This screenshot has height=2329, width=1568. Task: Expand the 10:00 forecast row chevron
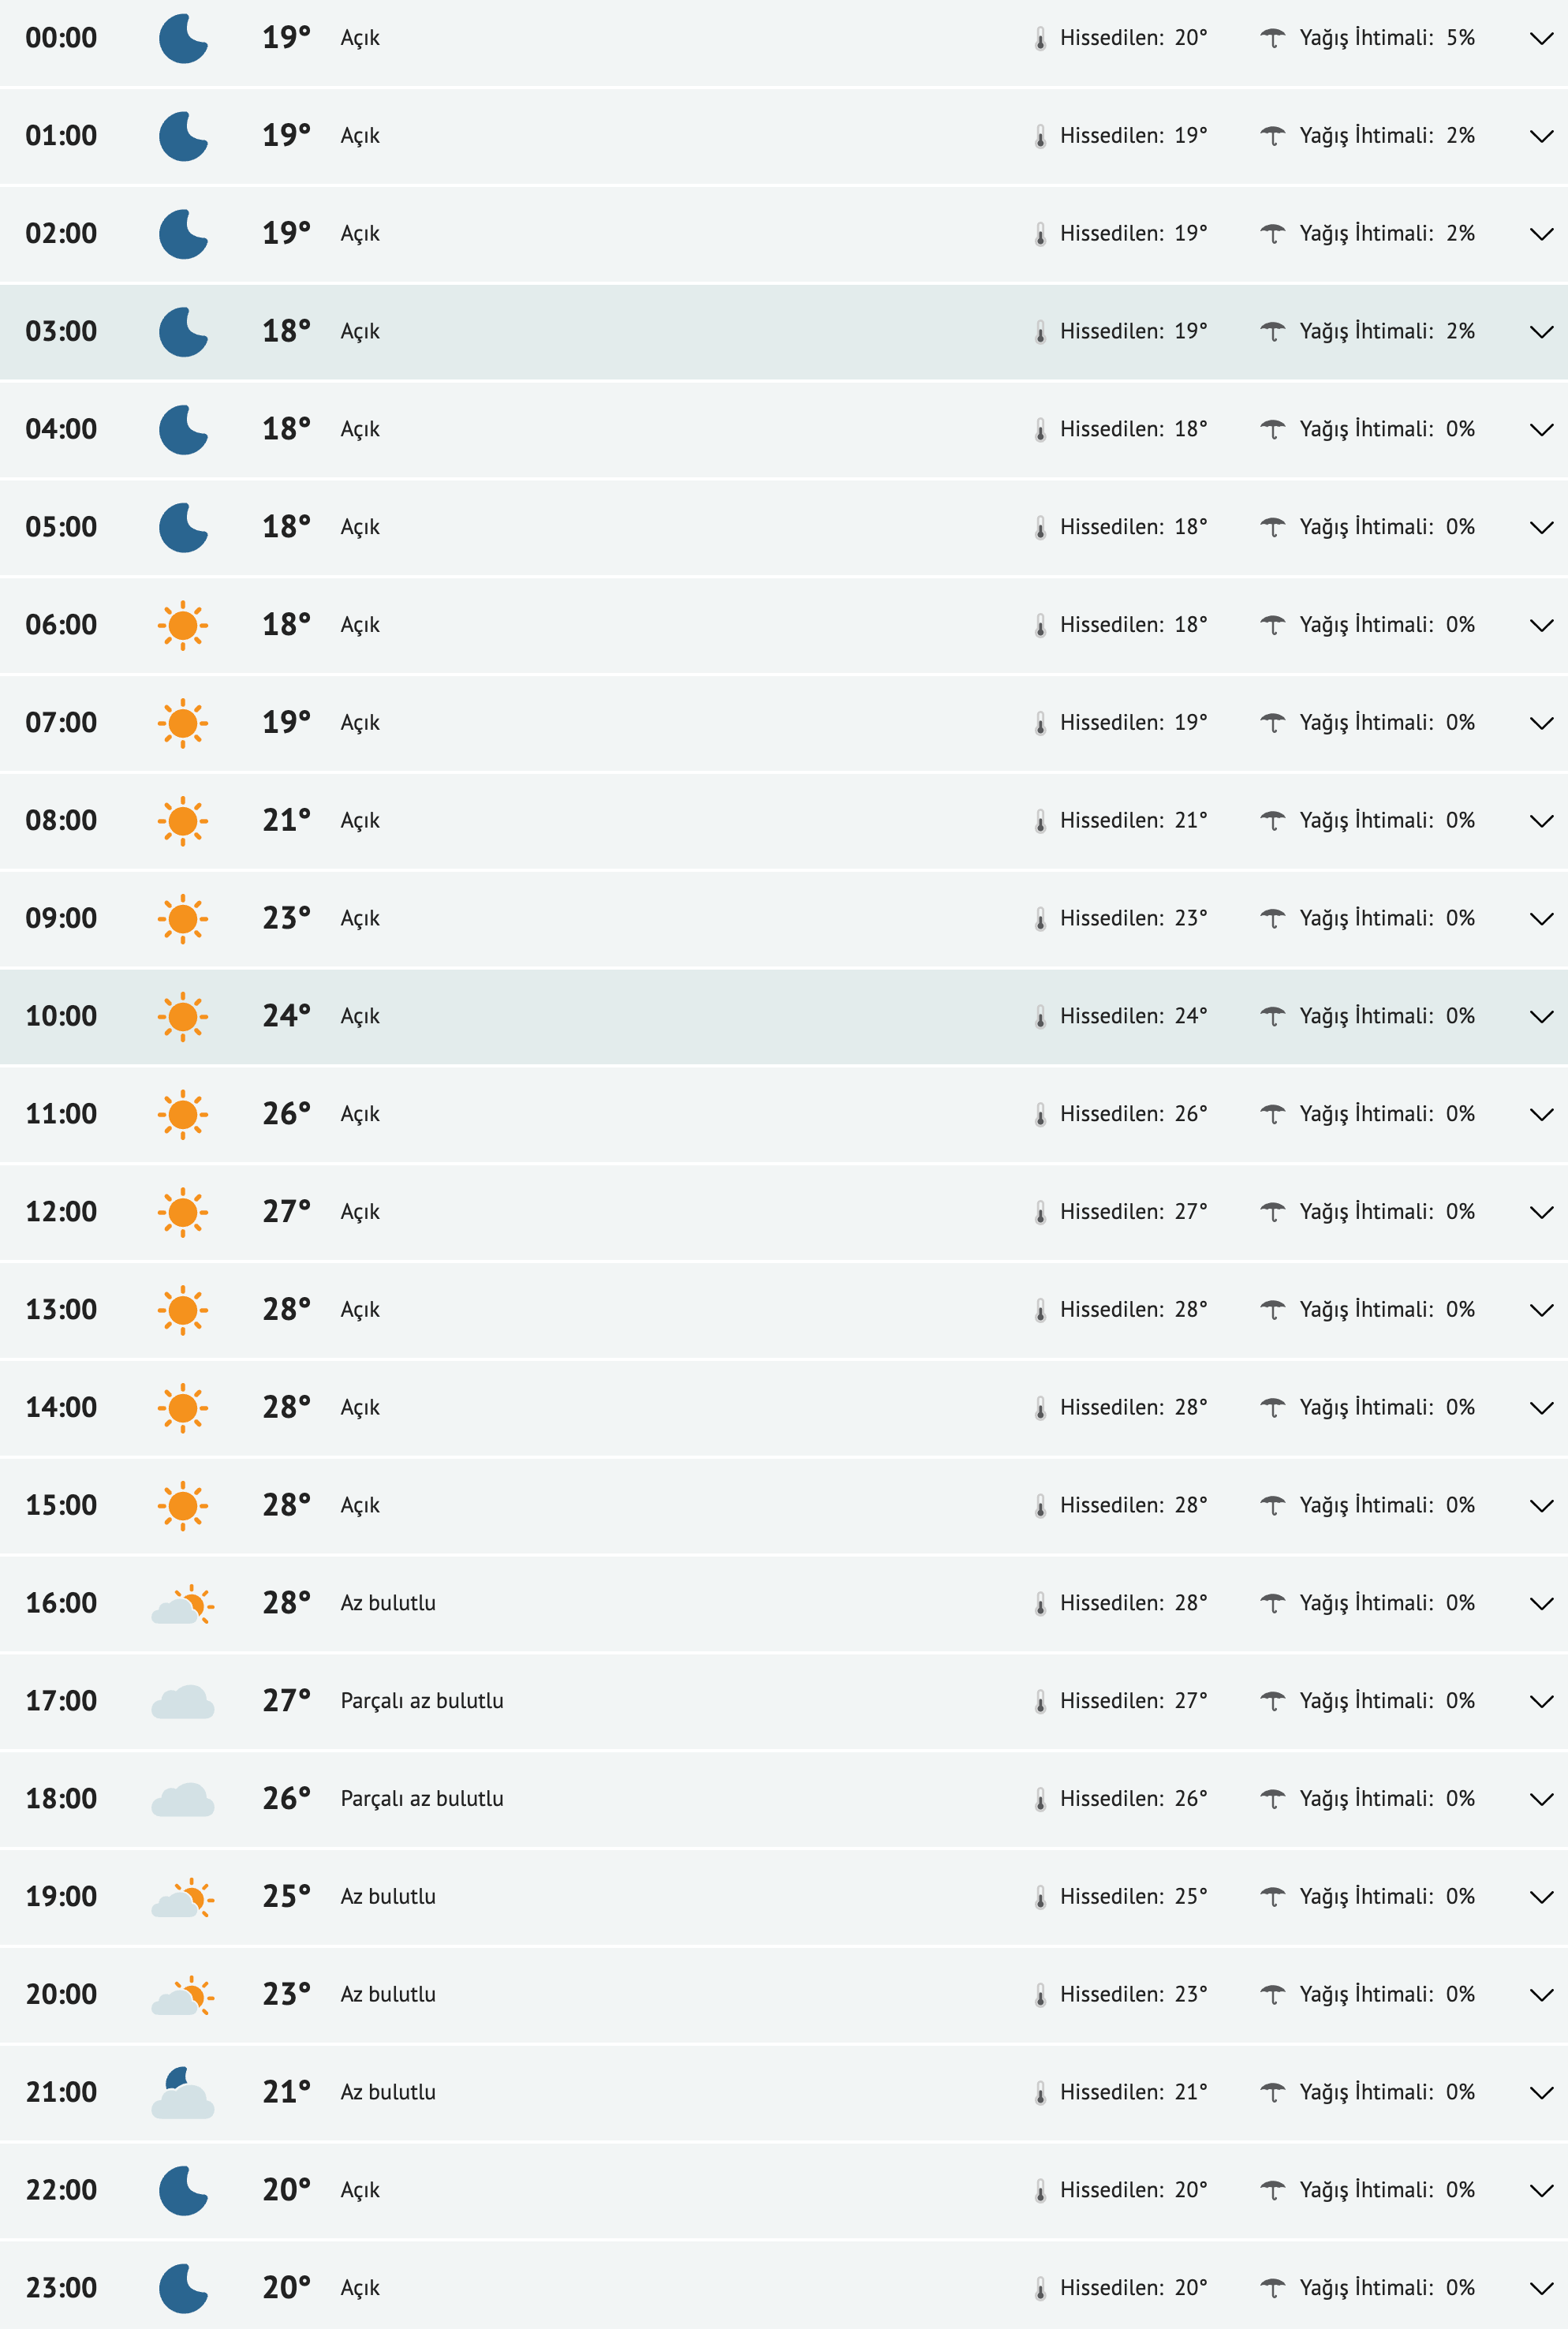(1541, 1017)
